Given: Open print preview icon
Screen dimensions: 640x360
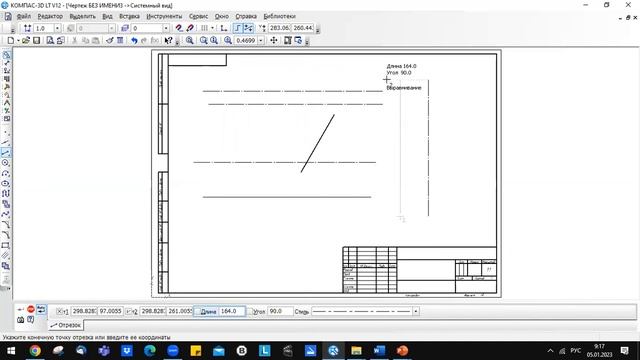Looking at the screenshot, I should tap(50, 40).
